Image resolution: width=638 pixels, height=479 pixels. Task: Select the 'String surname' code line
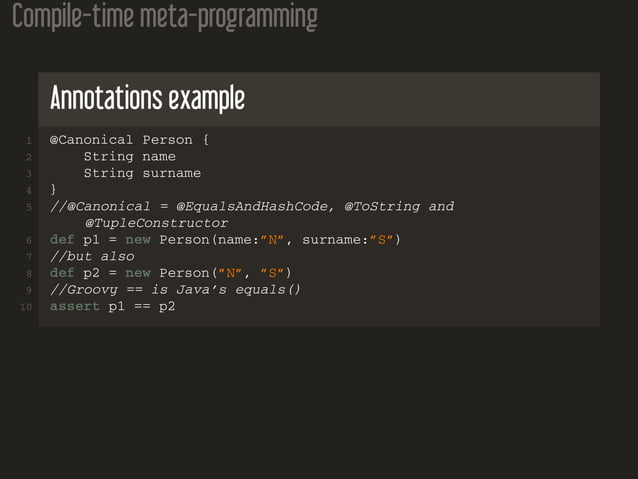(x=142, y=173)
